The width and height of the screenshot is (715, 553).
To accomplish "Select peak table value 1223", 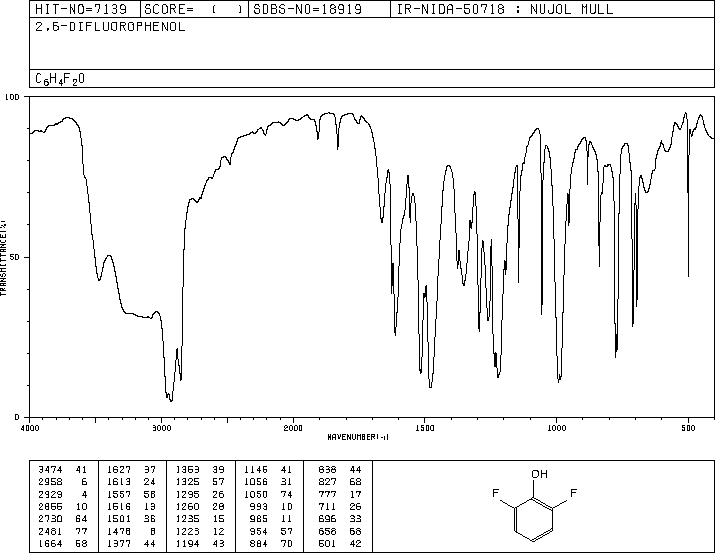I will pos(187,532).
